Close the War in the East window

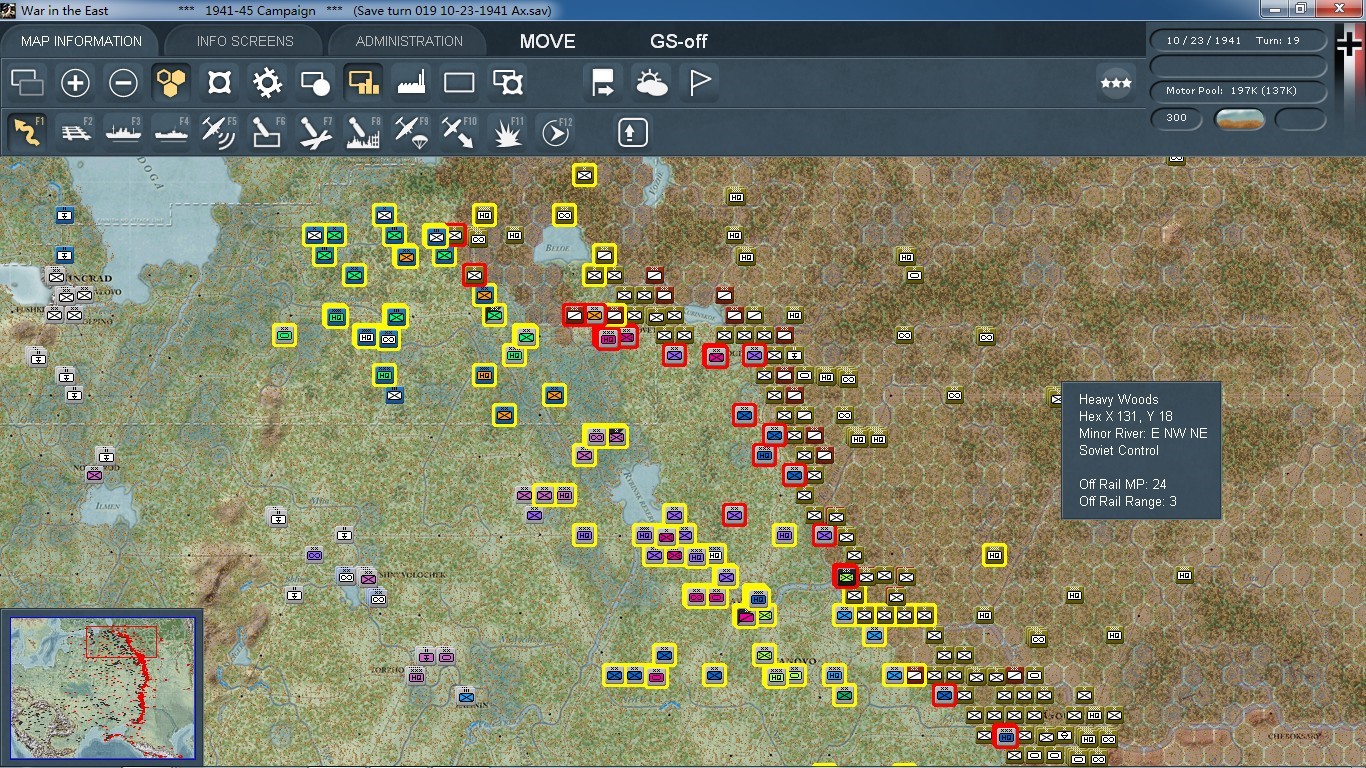coord(1338,9)
